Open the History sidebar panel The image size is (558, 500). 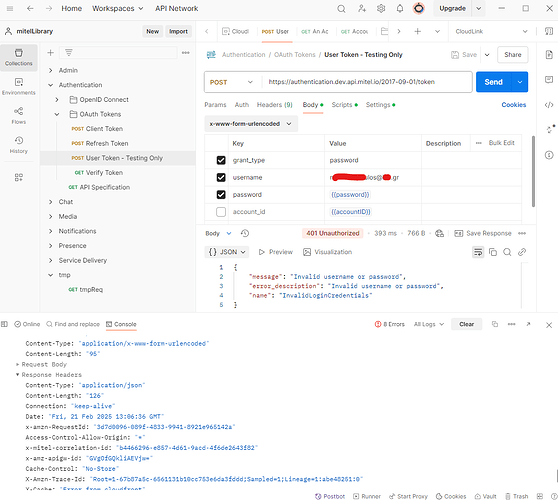19,145
